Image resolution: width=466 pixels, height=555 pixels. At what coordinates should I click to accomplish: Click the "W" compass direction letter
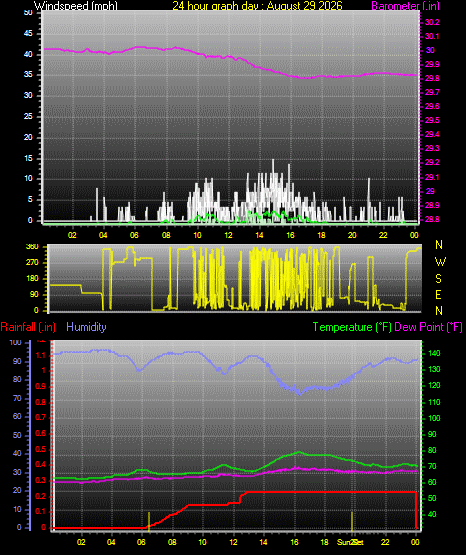click(x=440, y=262)
